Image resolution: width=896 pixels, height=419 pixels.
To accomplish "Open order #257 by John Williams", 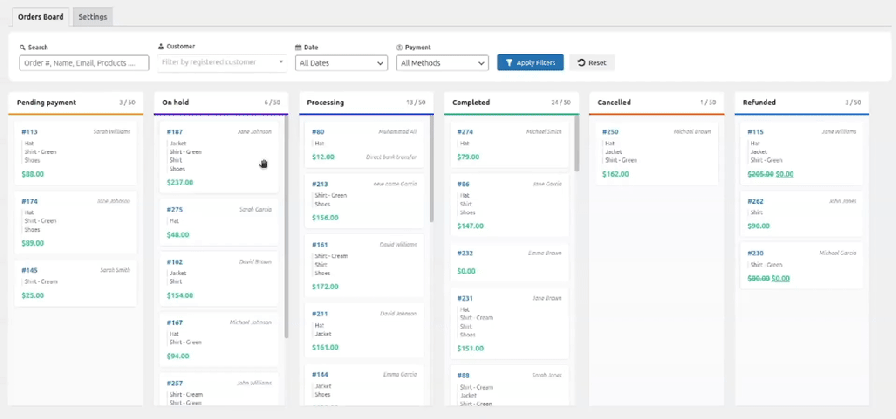I will [219, 389].
